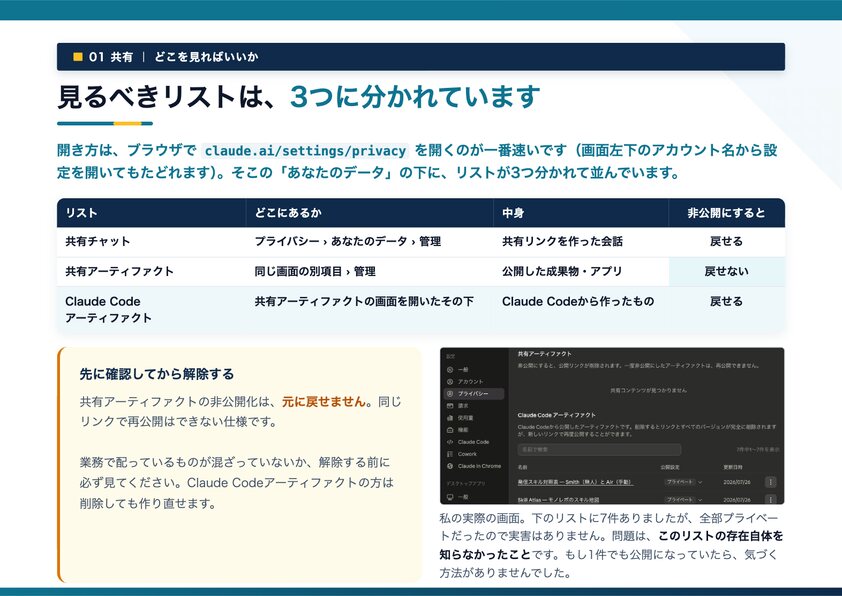Click the 使用量 usage sidebar icon

click(450, 418)
